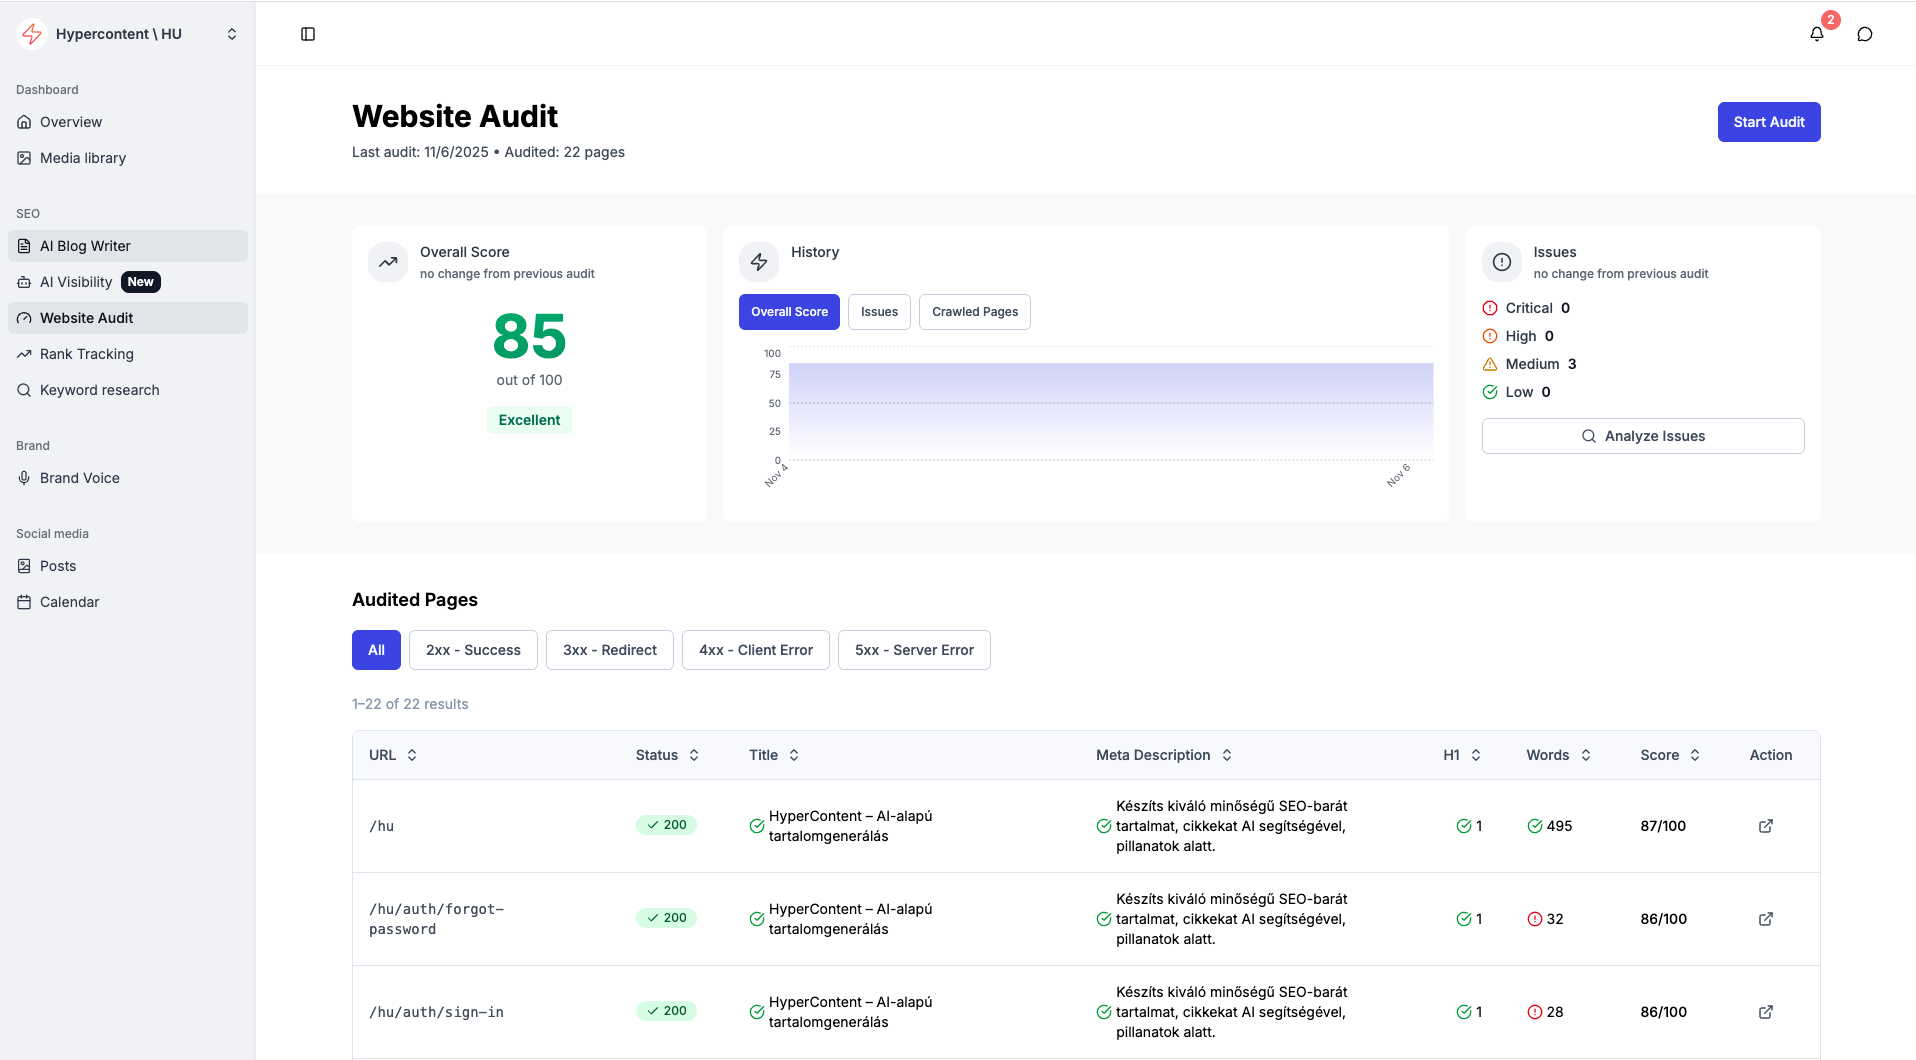Screen dimensions: 1916x1060
Task: Toggle the 2xx - Success filter
Action: 472,650
